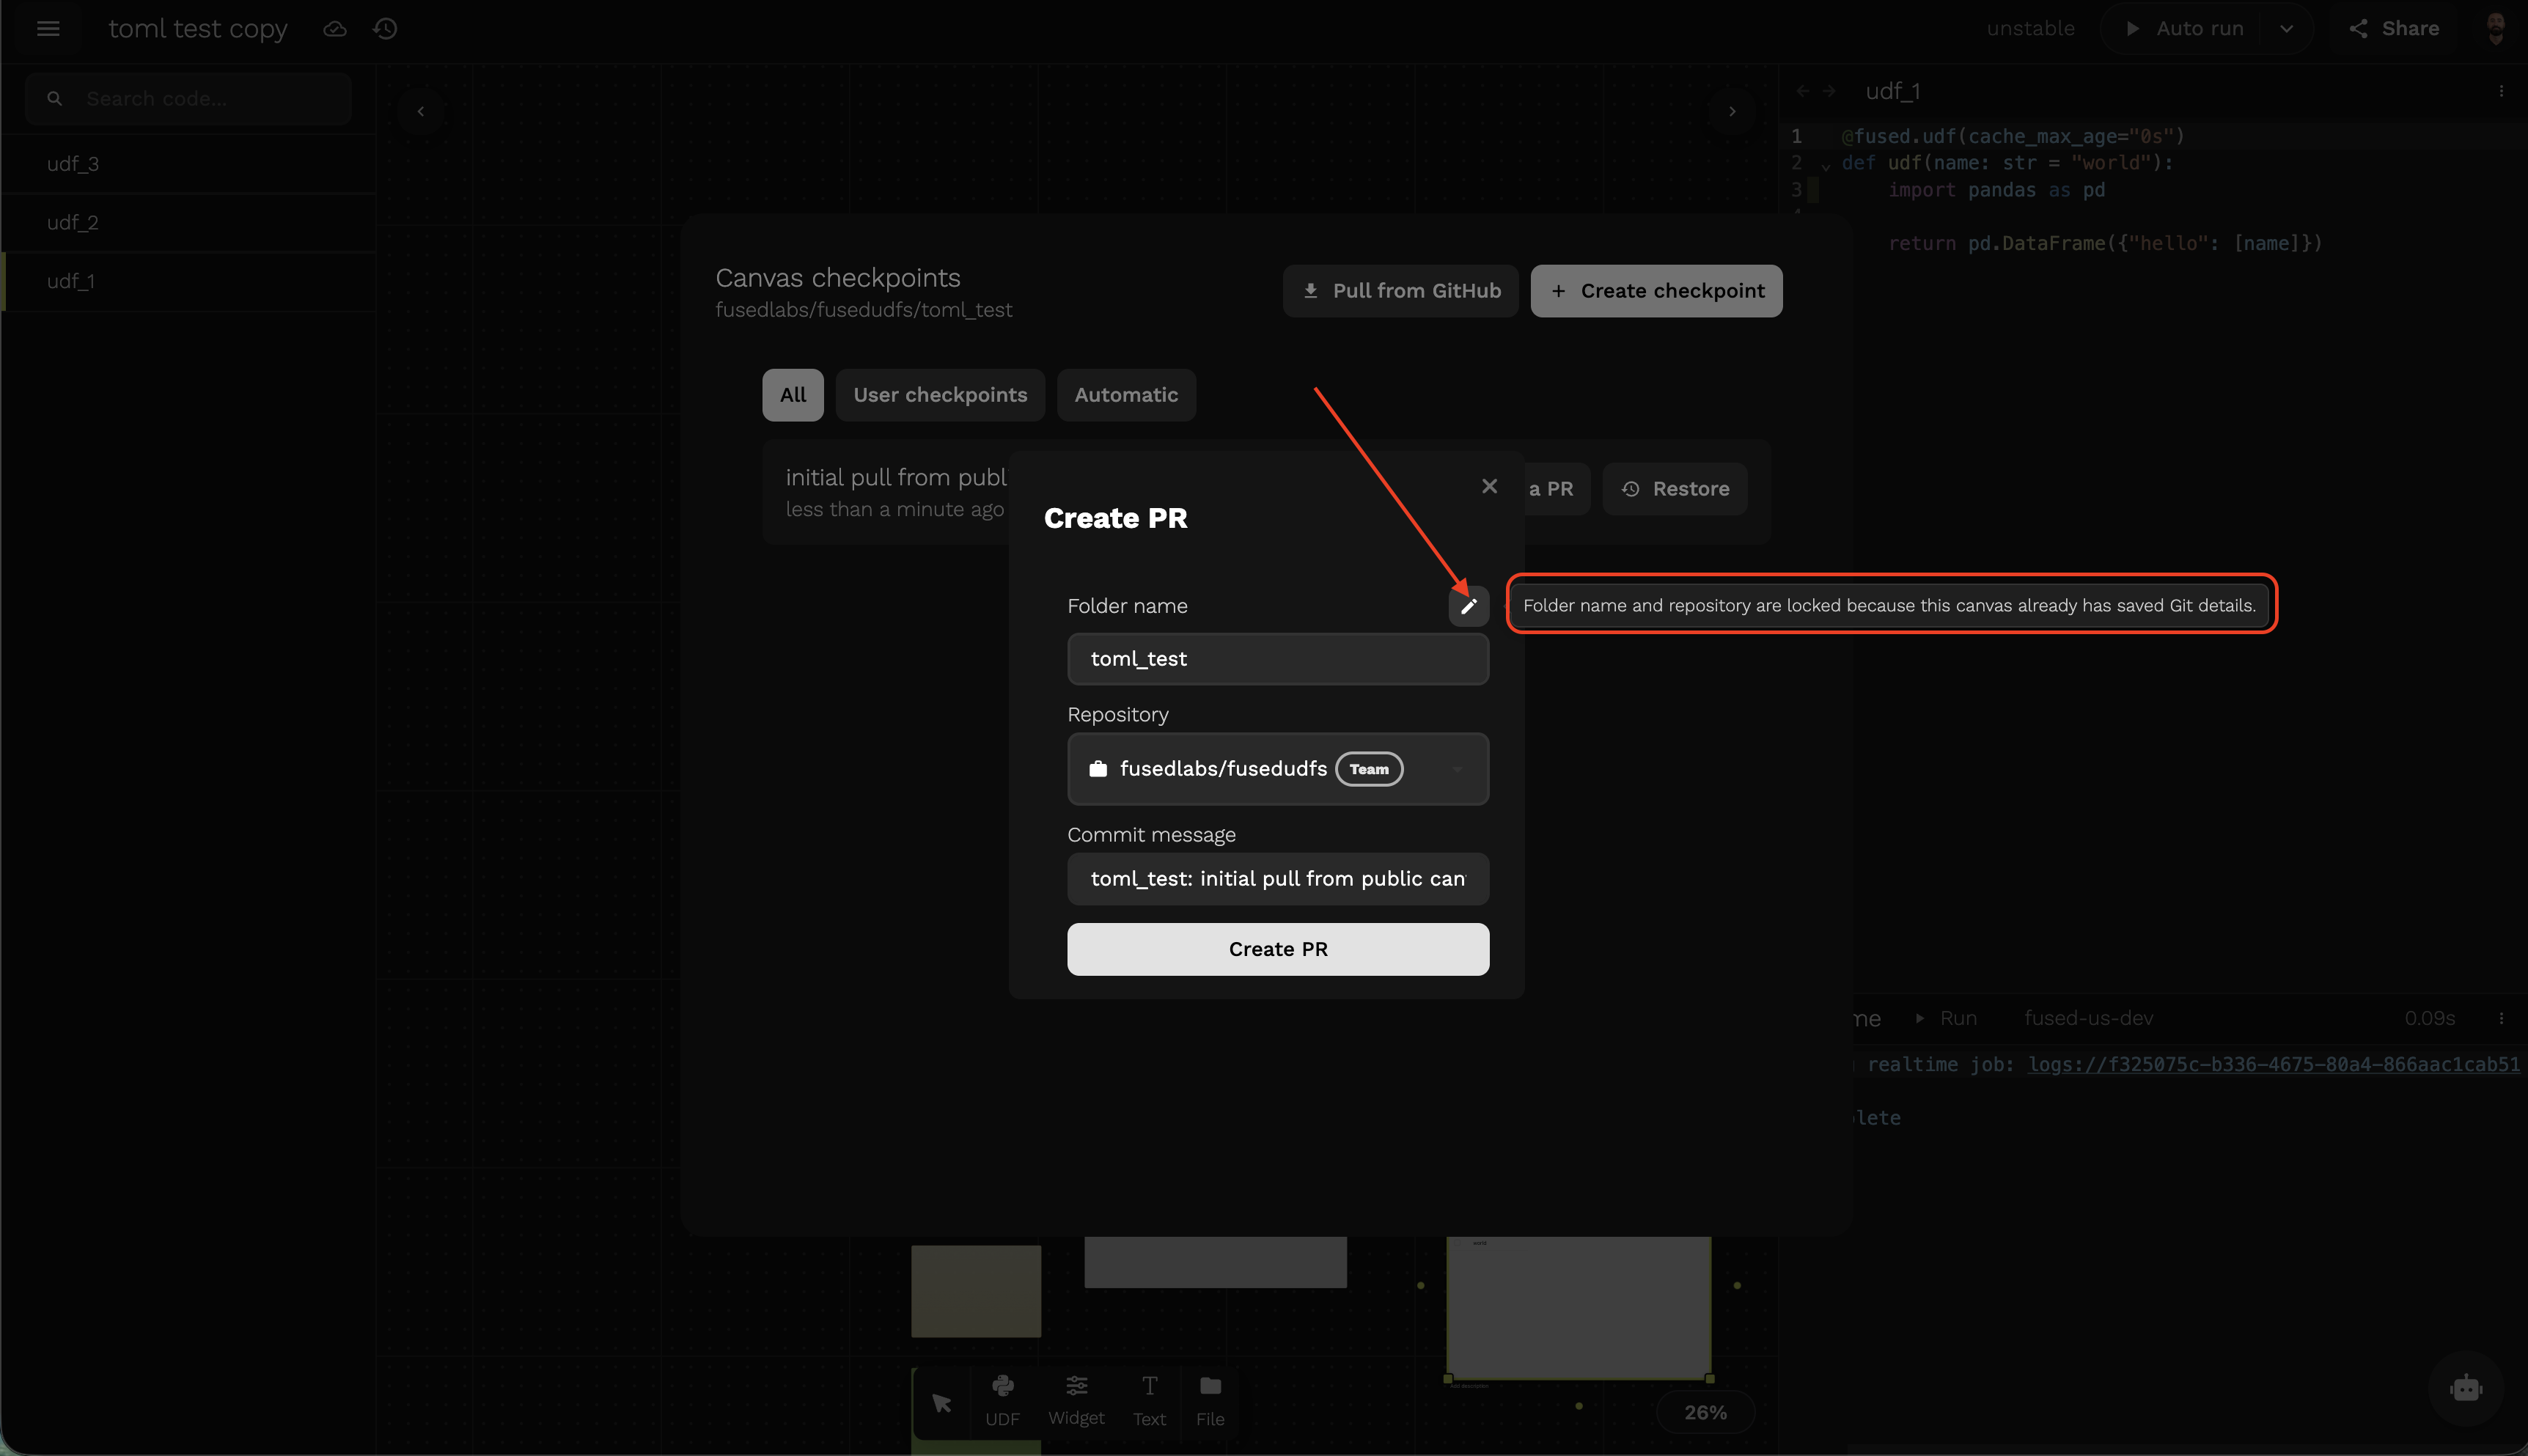Collapse the left canvas panel arrow
Viewport: 2528px width, 1456px height.
point(421,111)
